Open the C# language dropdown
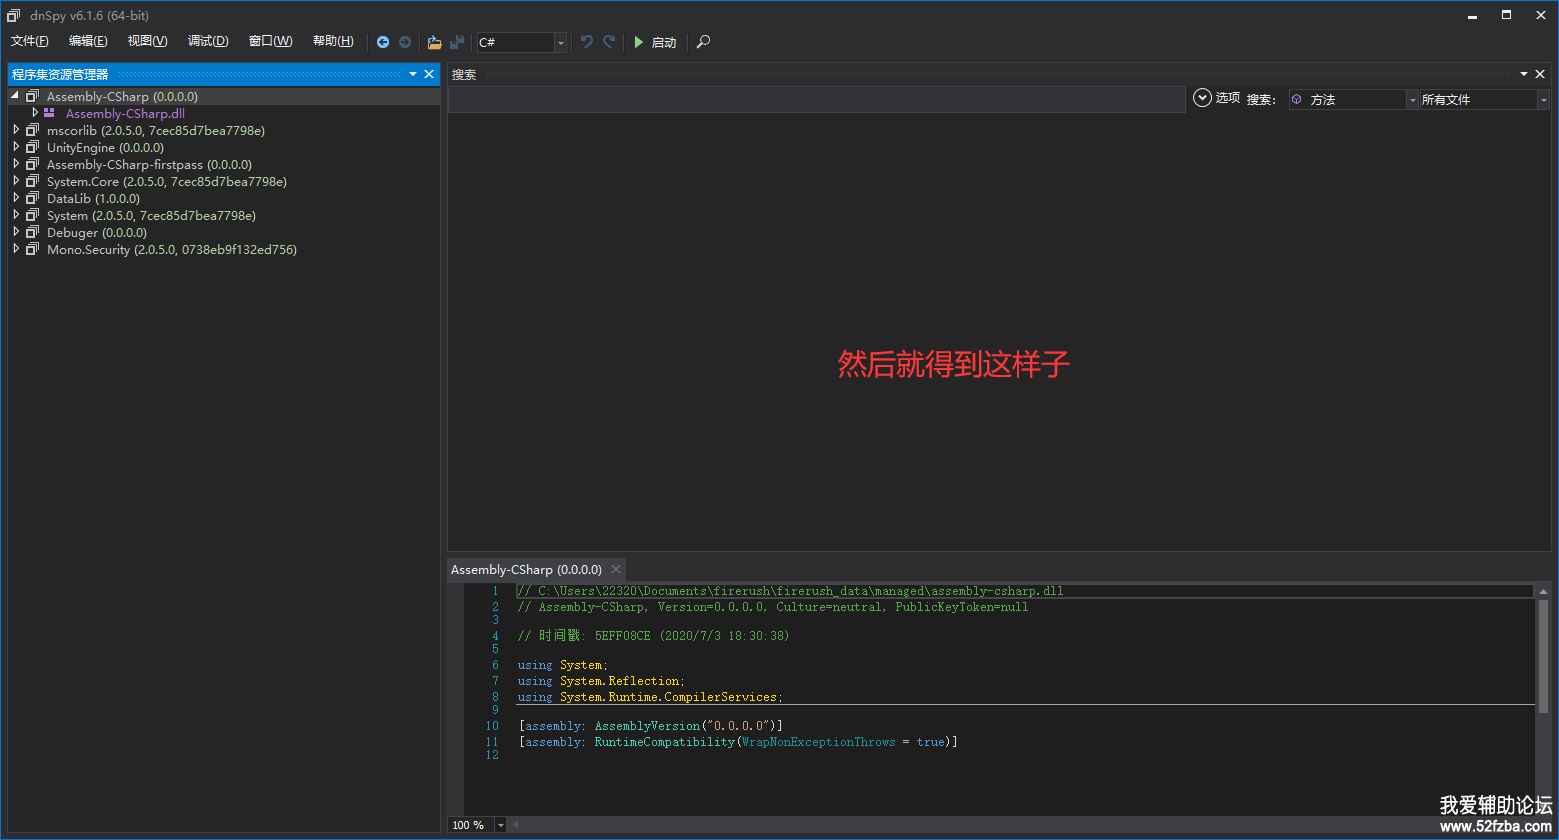Viewport: 1559px width, 840px height. pos(560,42)
